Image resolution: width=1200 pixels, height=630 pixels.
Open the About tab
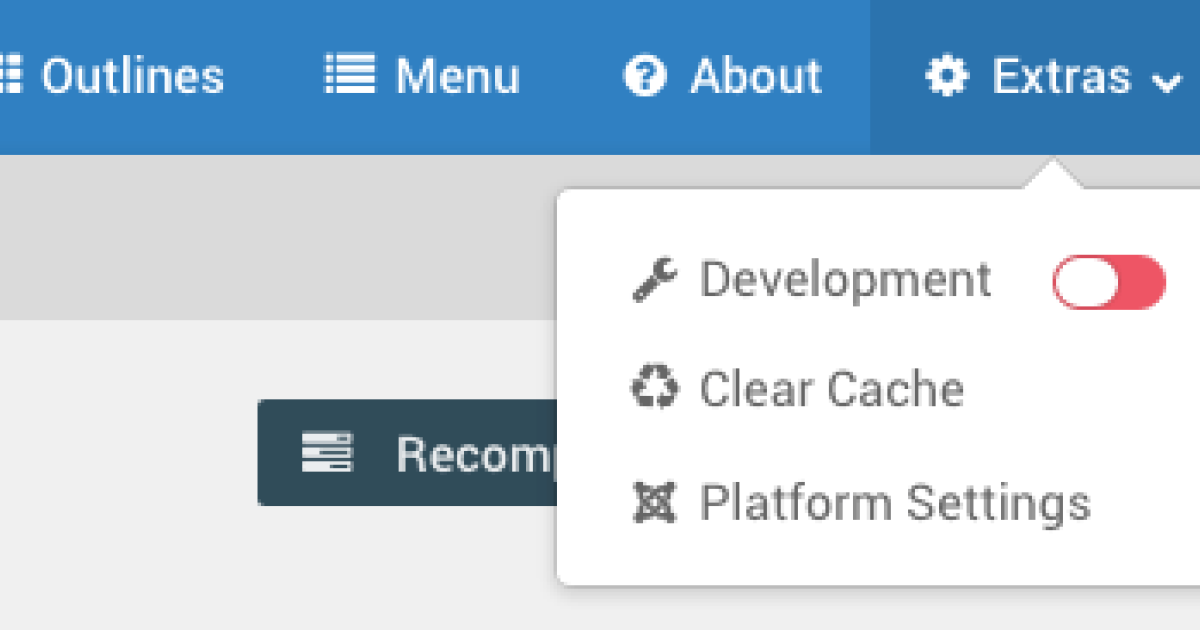[756, 76]
